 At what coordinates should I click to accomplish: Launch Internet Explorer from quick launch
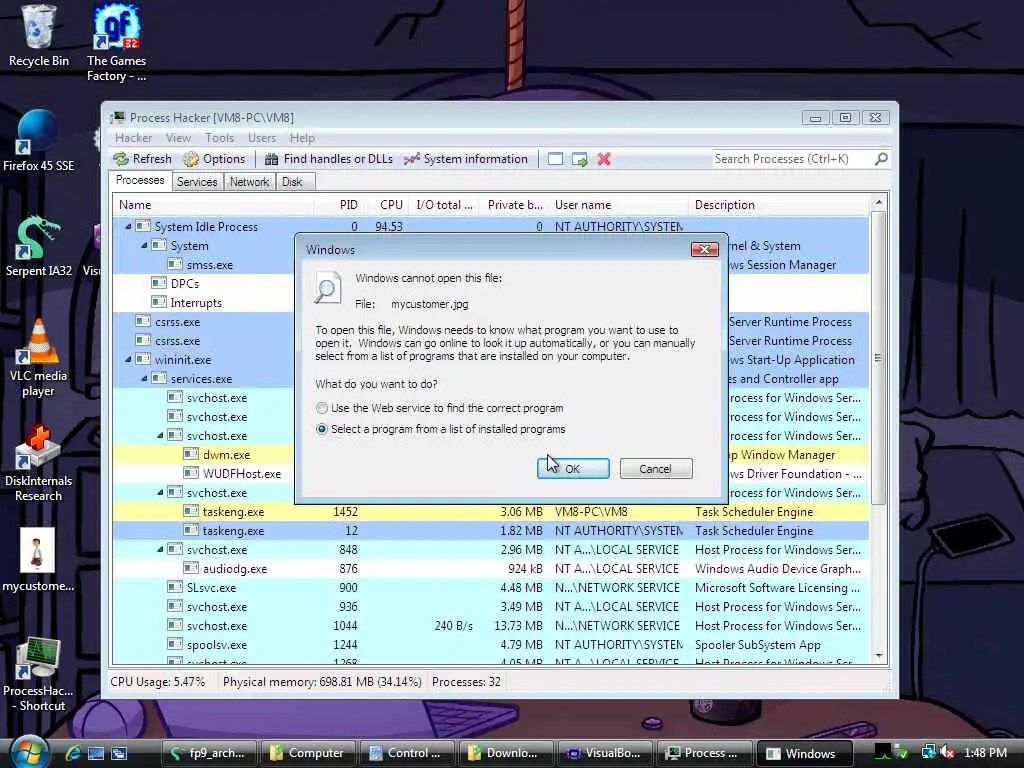(x=72, y=753)
